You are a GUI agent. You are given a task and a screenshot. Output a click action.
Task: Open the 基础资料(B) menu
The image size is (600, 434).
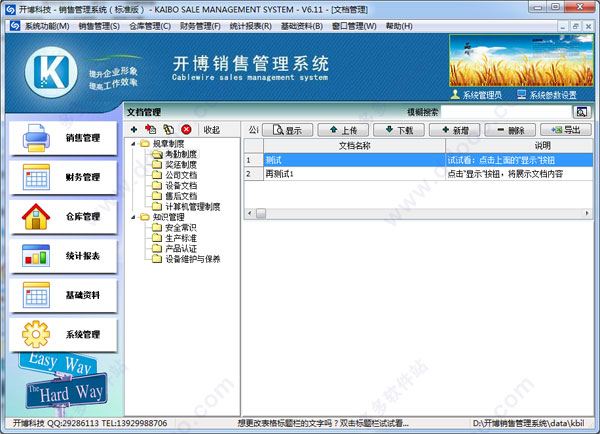click(x=302, y=26)
